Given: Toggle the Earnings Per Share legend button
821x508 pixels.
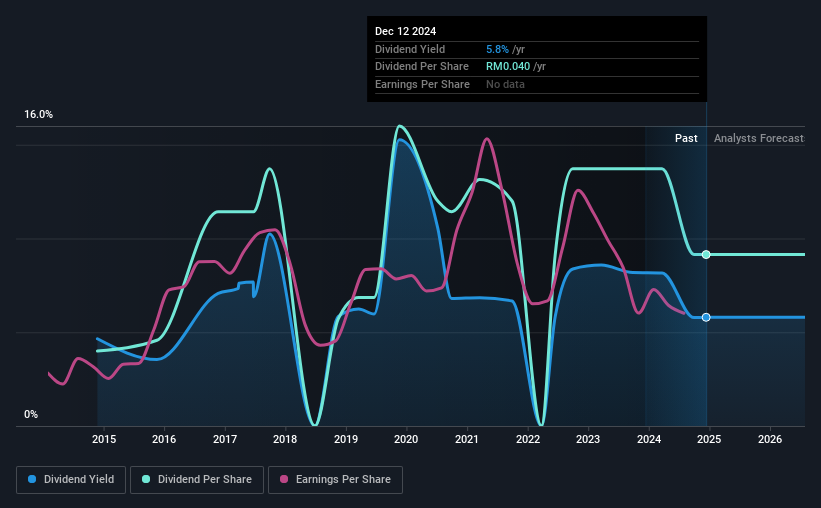Looking at the screenshot, I should click(x=335, y=480).
